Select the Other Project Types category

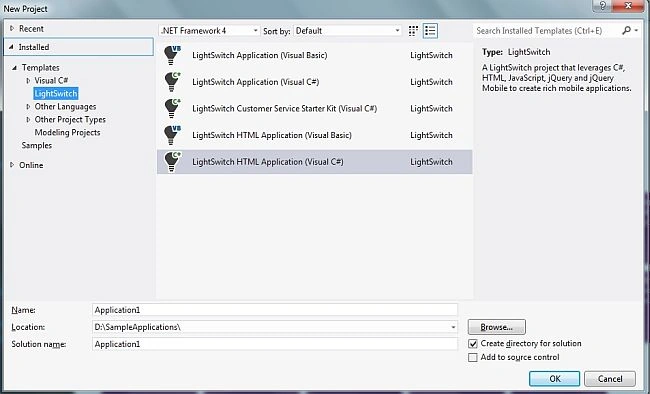click(x=70, y=119)
